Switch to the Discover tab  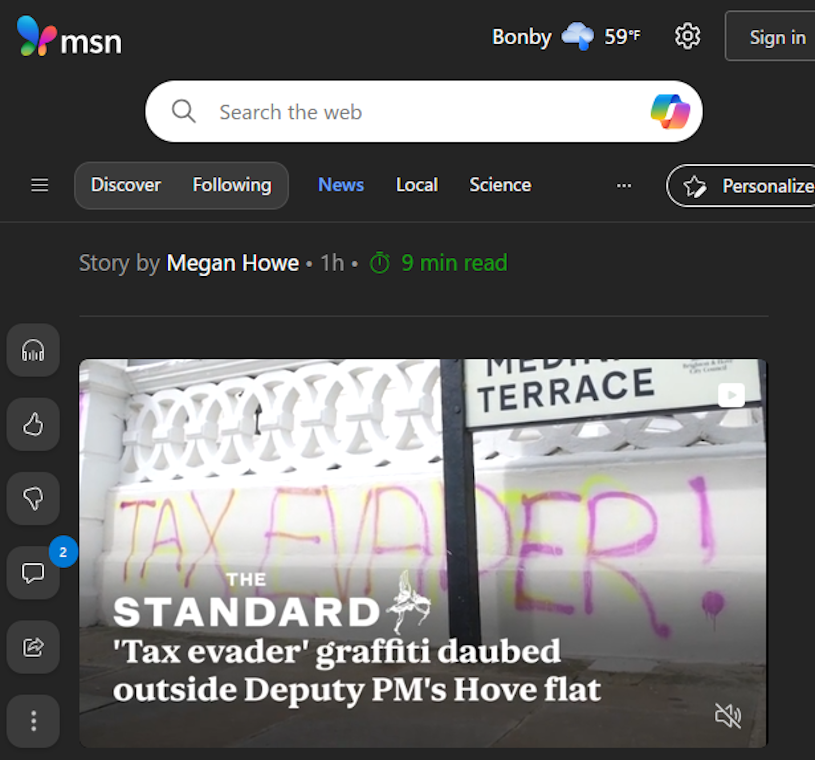click(126, 185)
